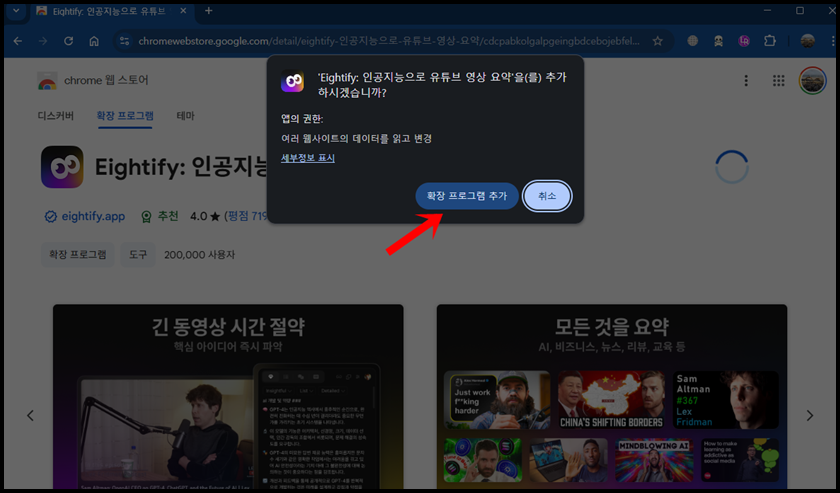Screen dimensions: 840x493
Task: Click the Just work harder video thumbnail
Action: pyautogui.click(x=497, y=400)
